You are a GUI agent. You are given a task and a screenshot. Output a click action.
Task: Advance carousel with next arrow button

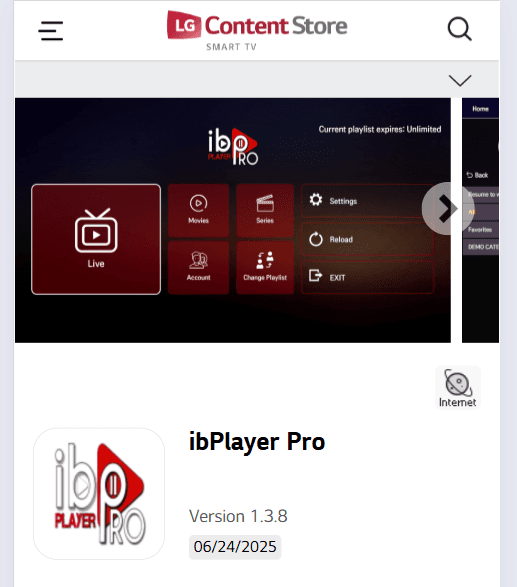(448, 209)
